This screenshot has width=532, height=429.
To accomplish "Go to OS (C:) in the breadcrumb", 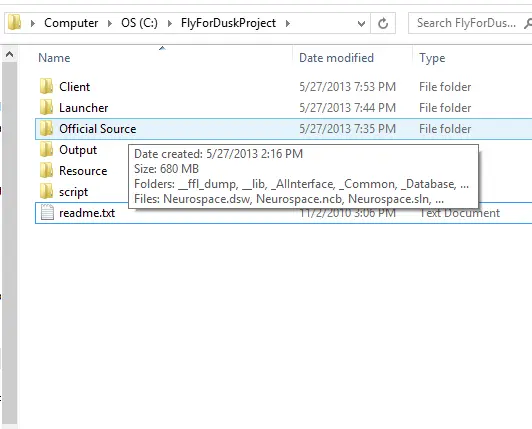I will point(139,23).
